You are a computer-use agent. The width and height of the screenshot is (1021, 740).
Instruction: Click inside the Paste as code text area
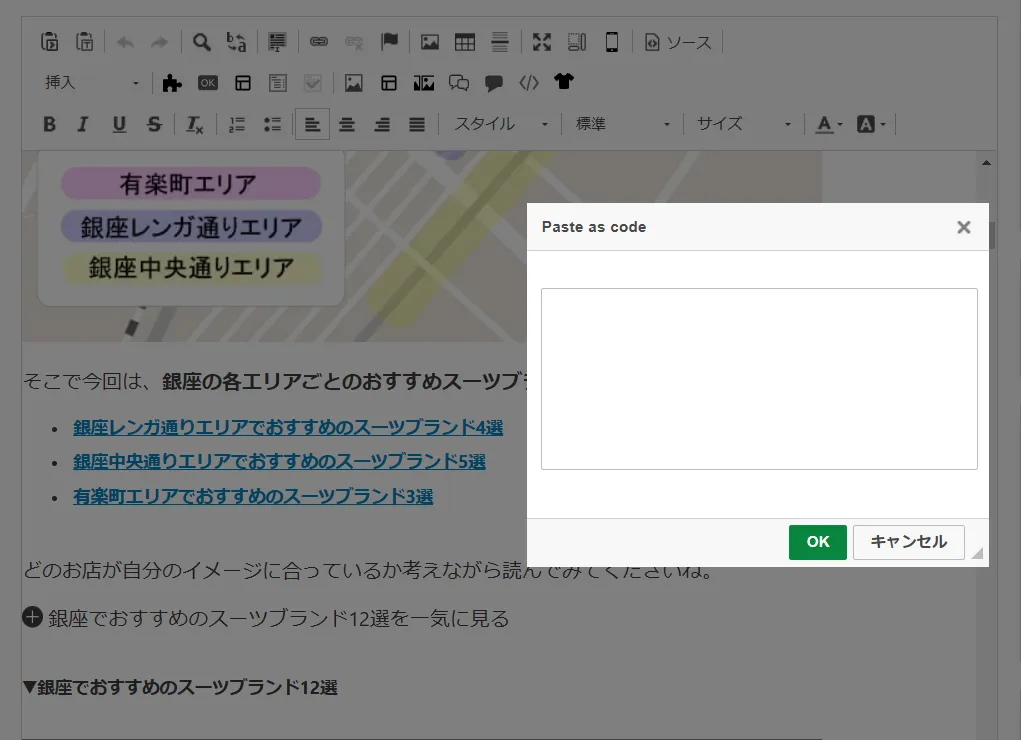click(759, 379)
